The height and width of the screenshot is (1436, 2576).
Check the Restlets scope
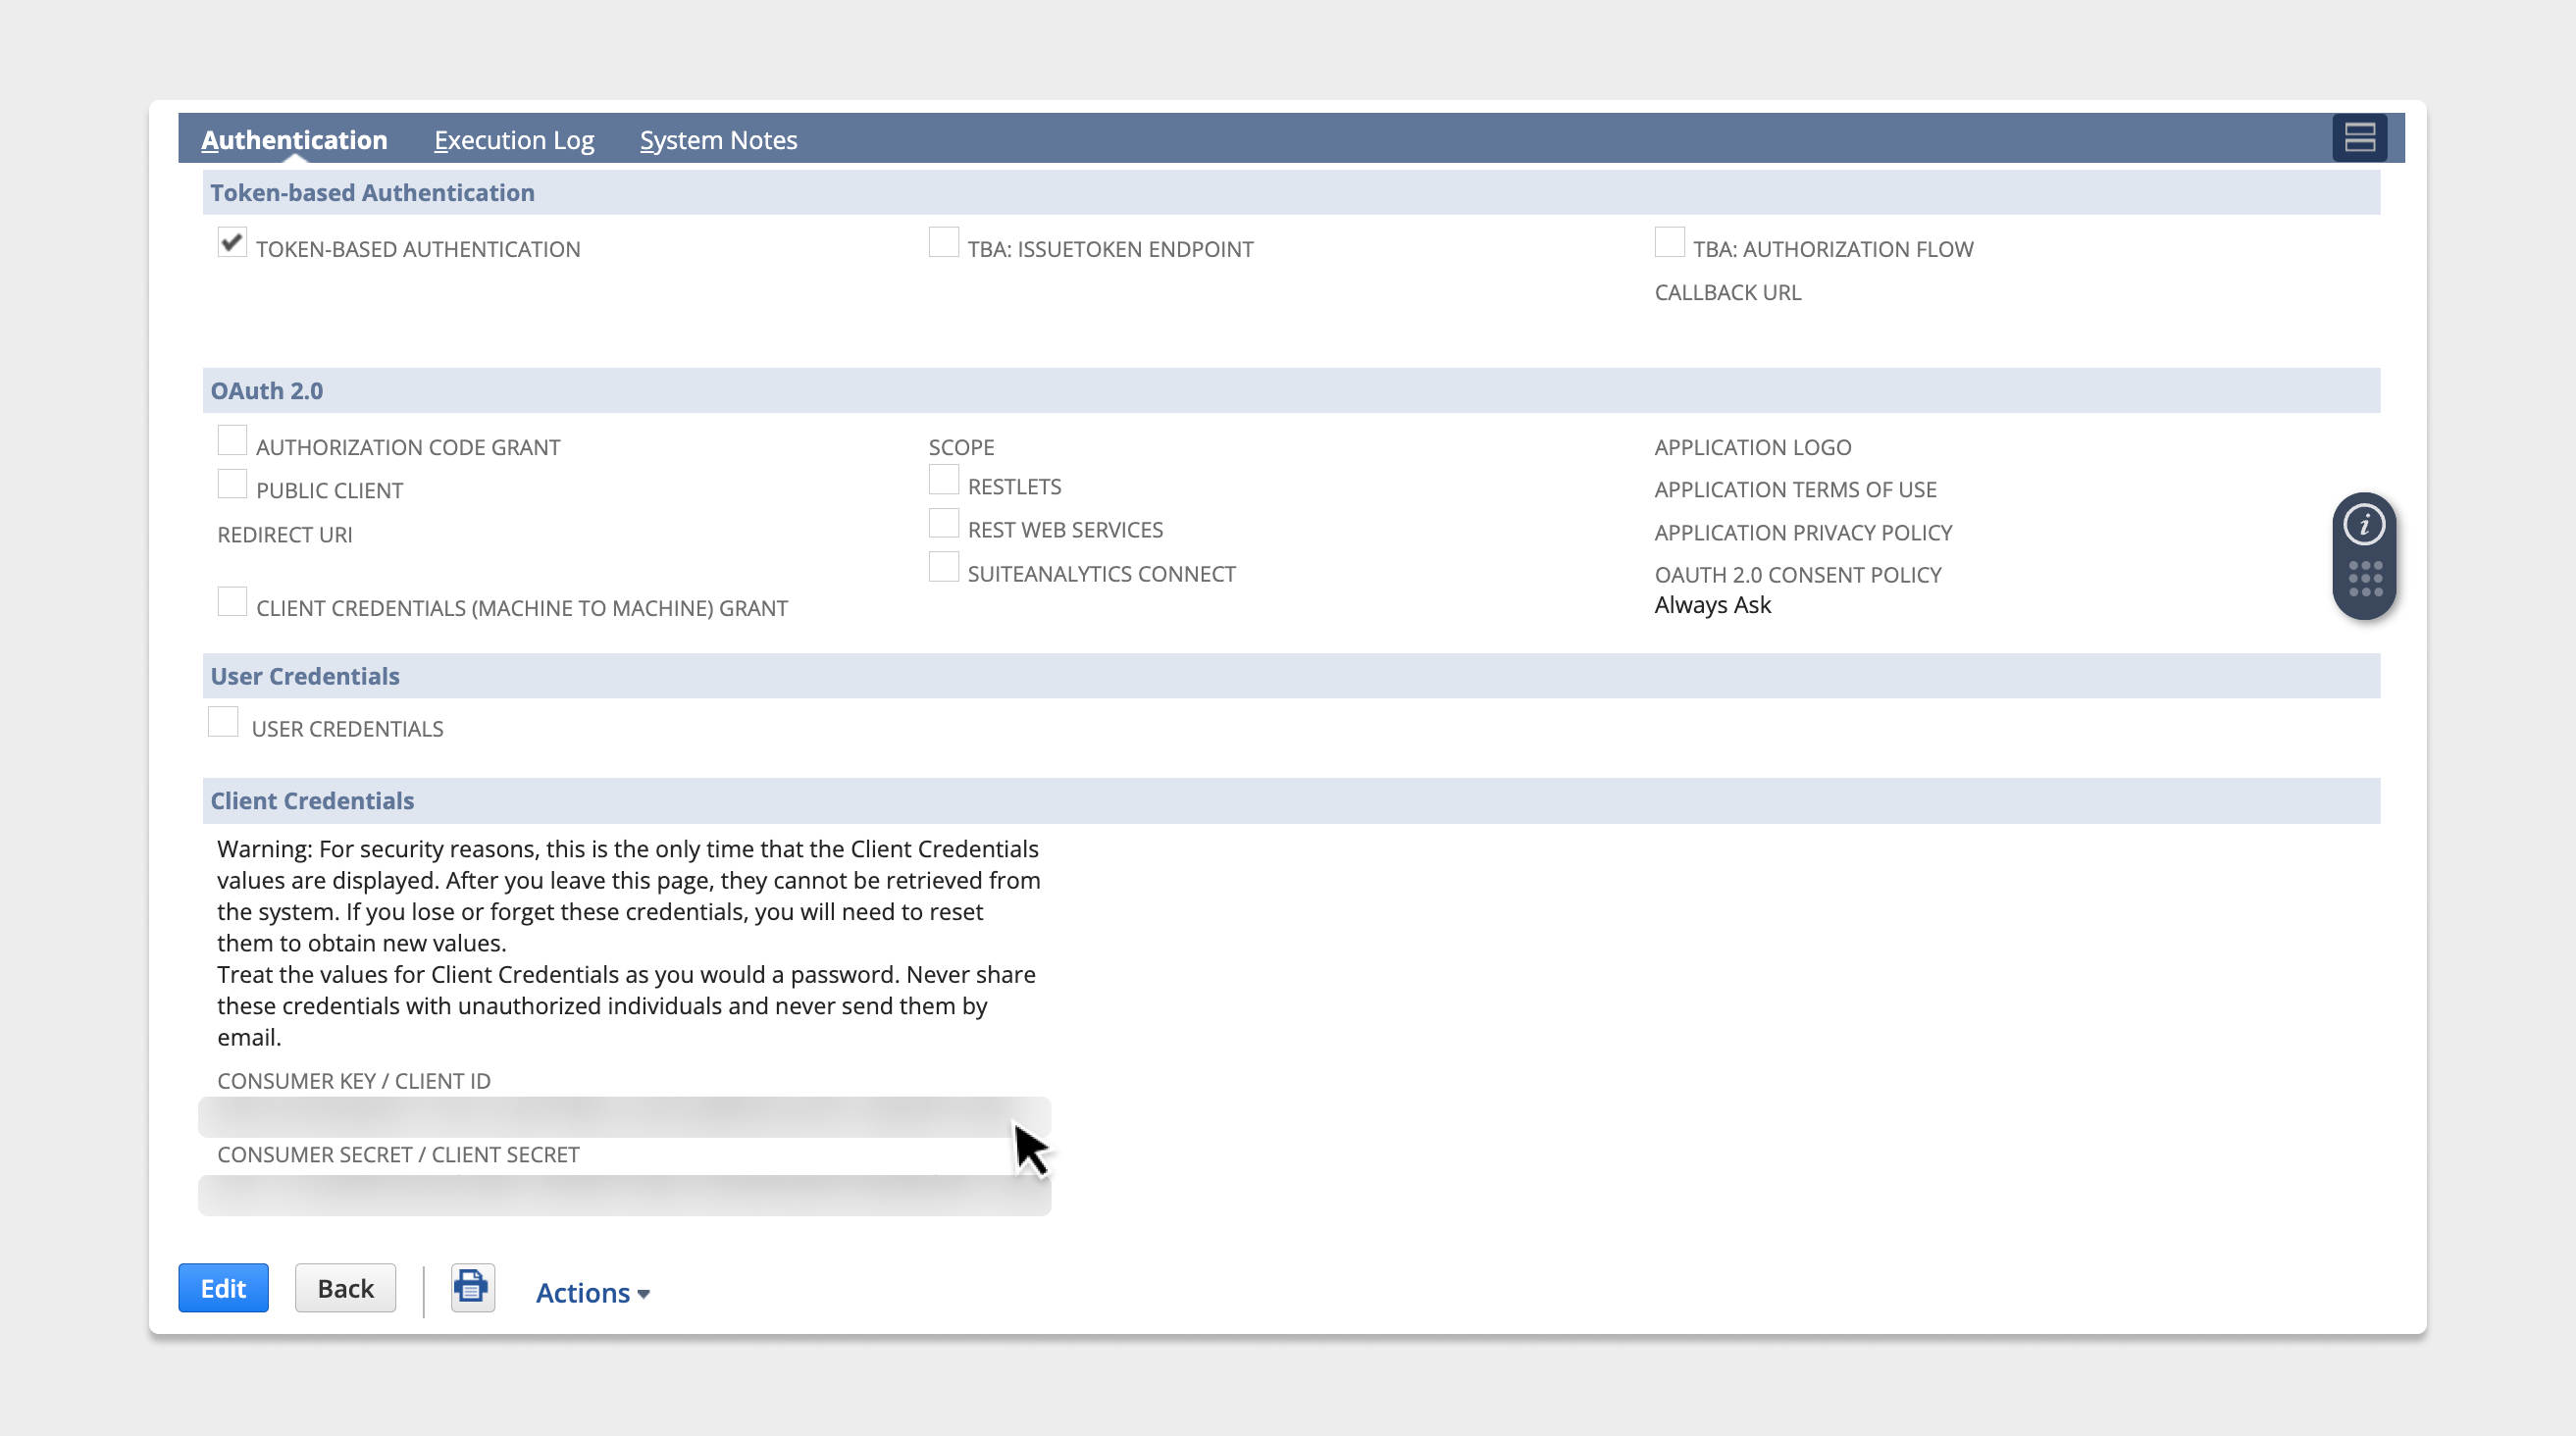944,479
